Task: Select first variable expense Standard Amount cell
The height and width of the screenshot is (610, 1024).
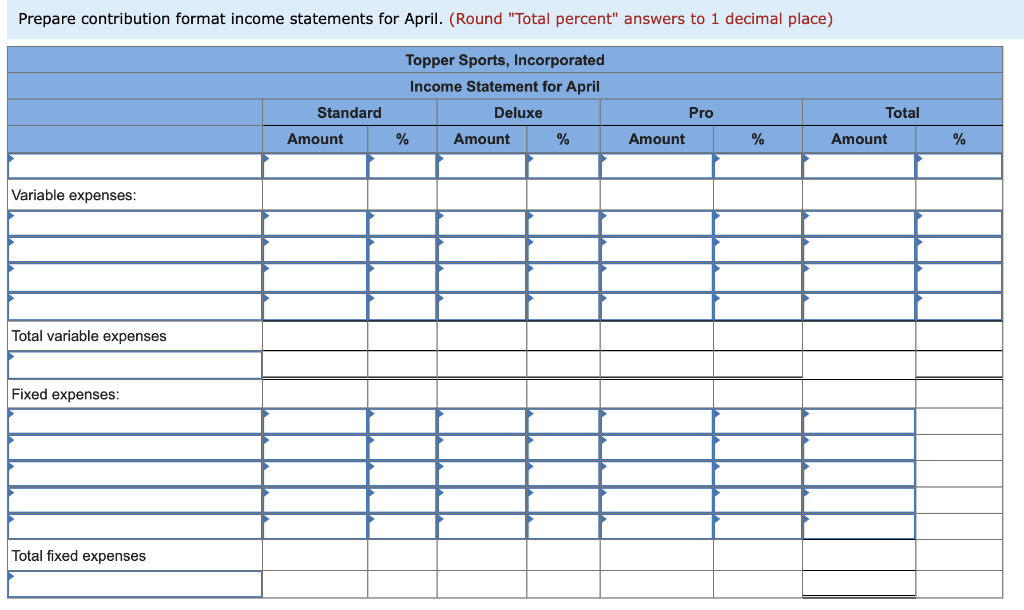Action: pos(315,223)
